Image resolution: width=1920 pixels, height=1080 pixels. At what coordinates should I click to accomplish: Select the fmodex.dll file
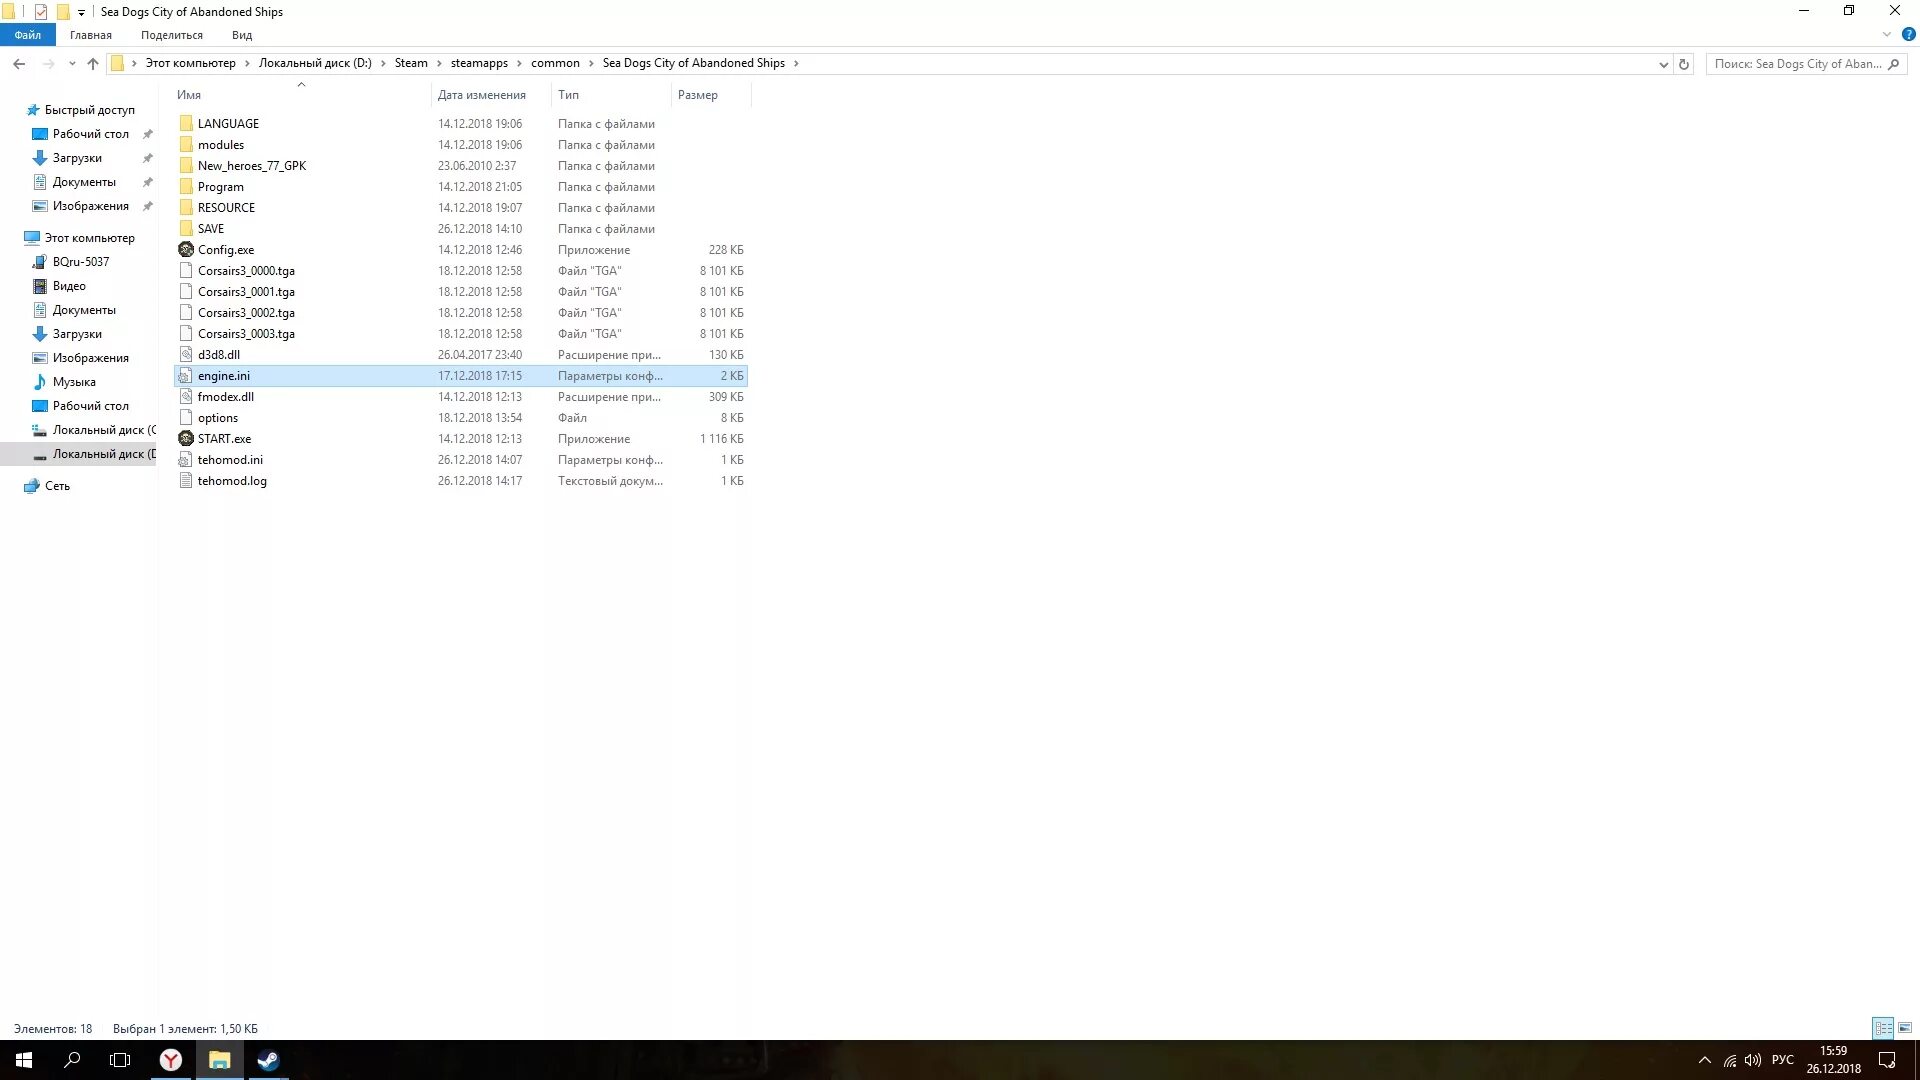[225, 397]
